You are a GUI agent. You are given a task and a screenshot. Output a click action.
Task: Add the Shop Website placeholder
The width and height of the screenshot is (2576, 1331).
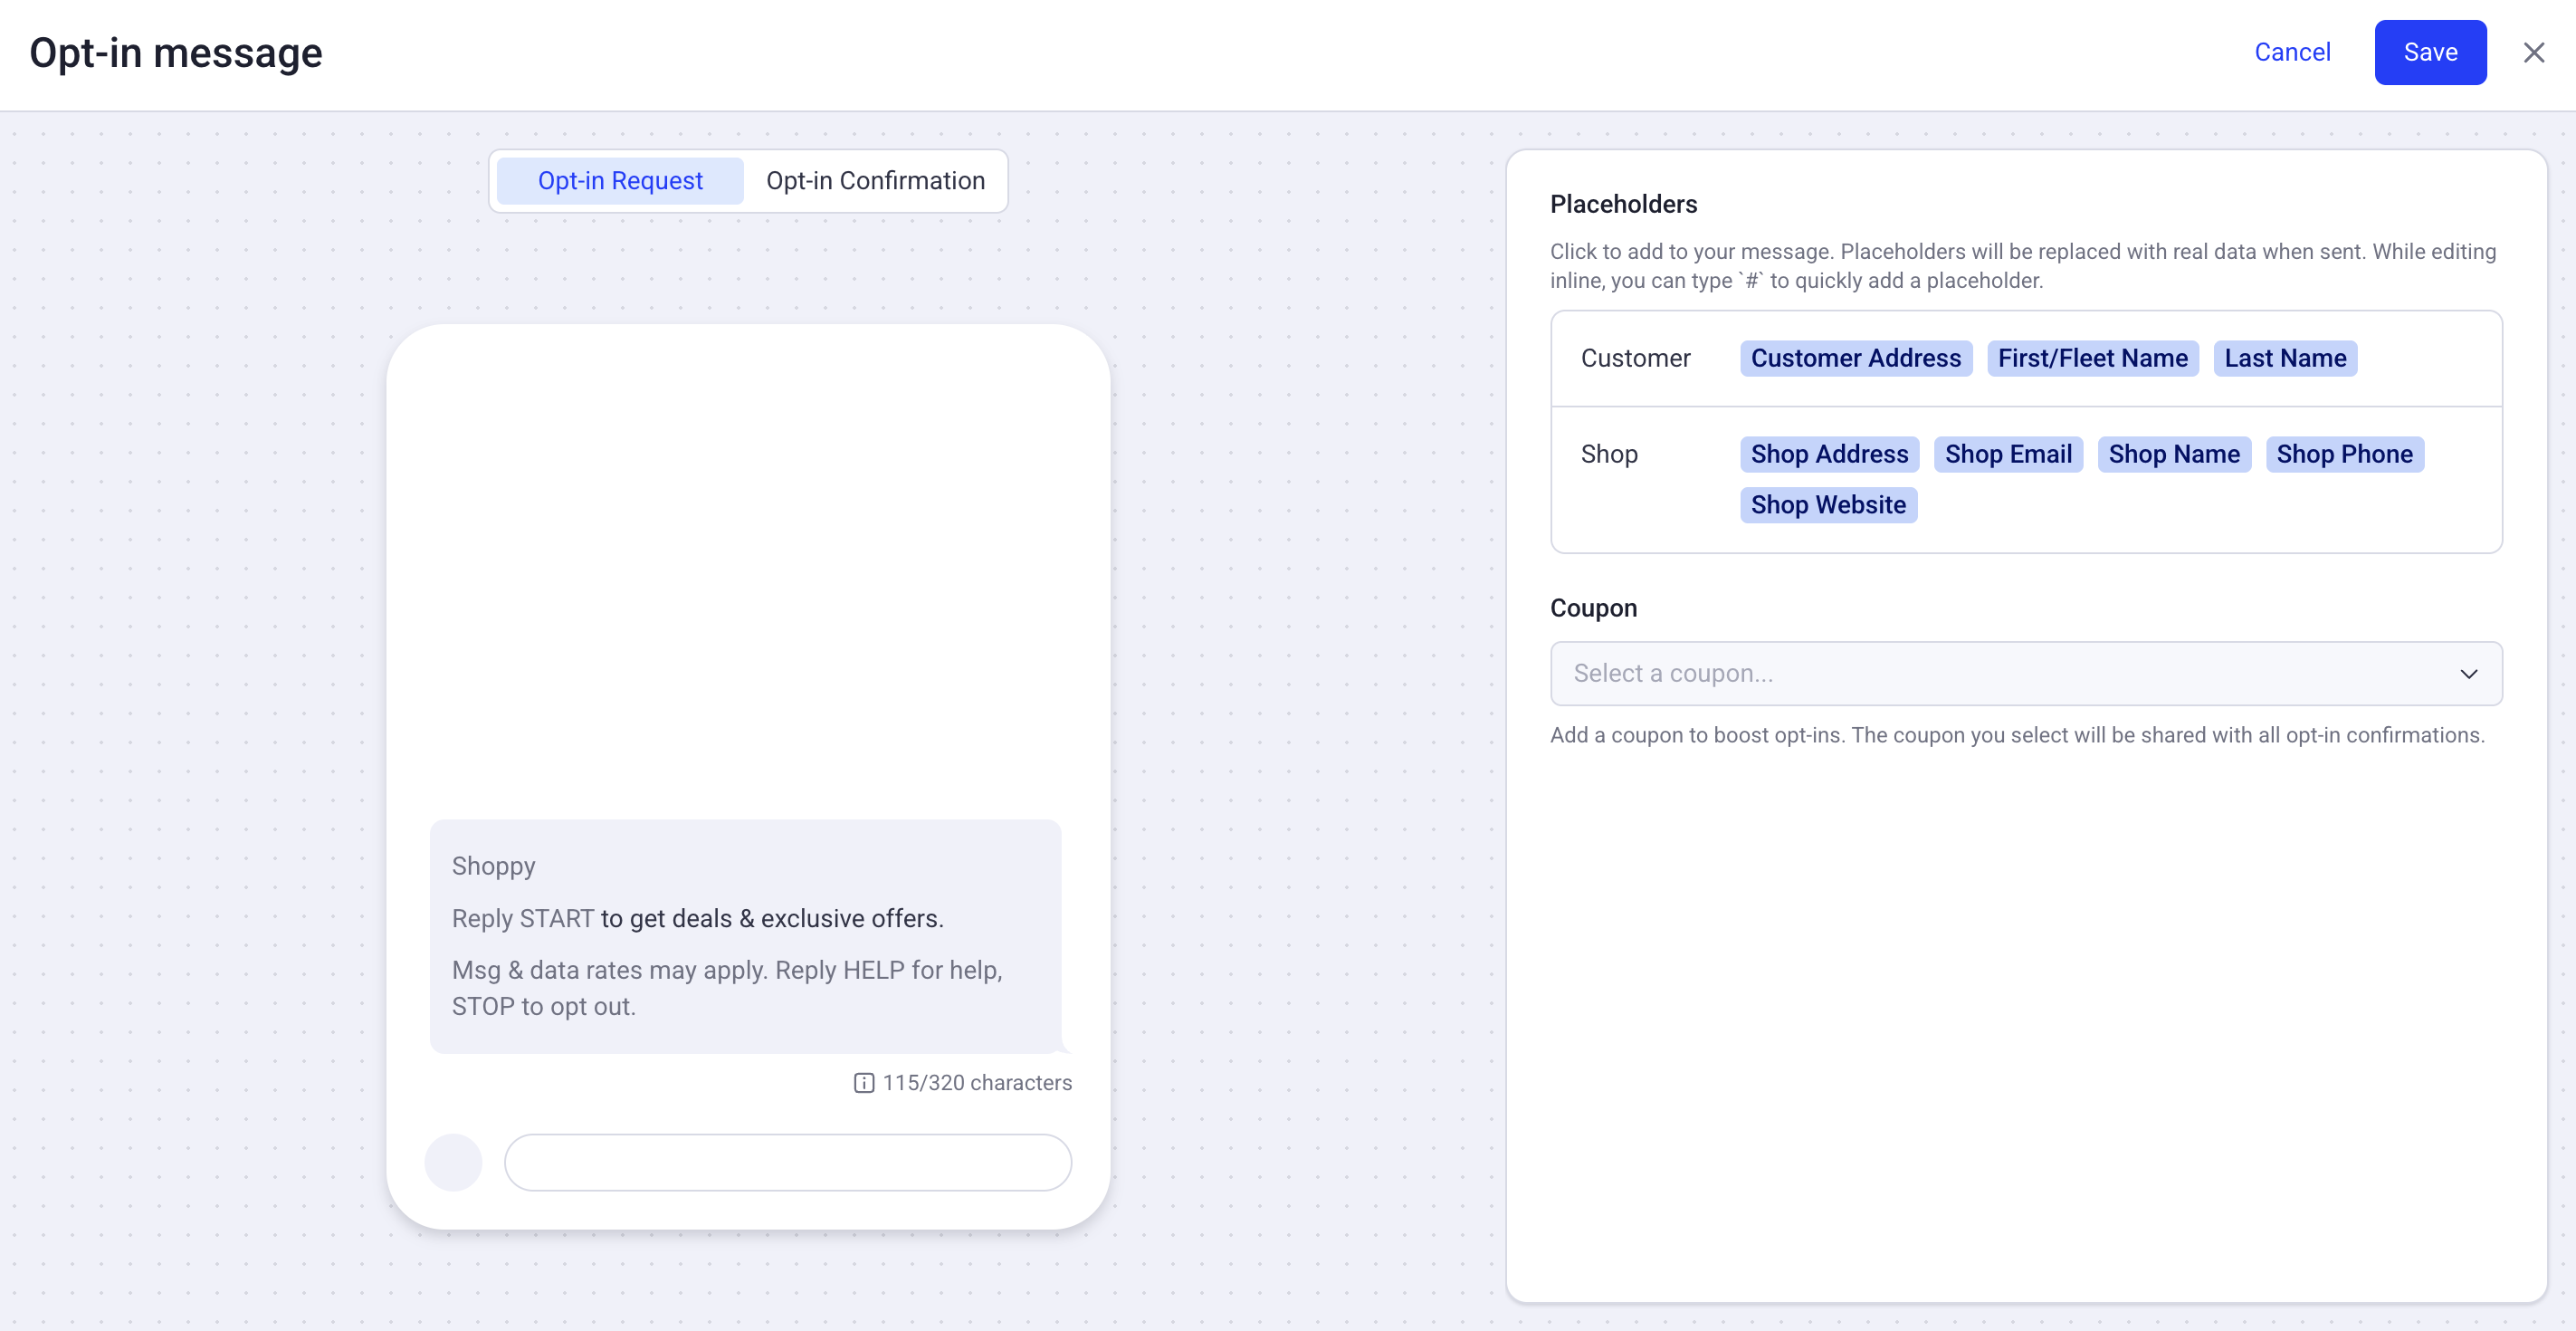[x=1828, y=505]
